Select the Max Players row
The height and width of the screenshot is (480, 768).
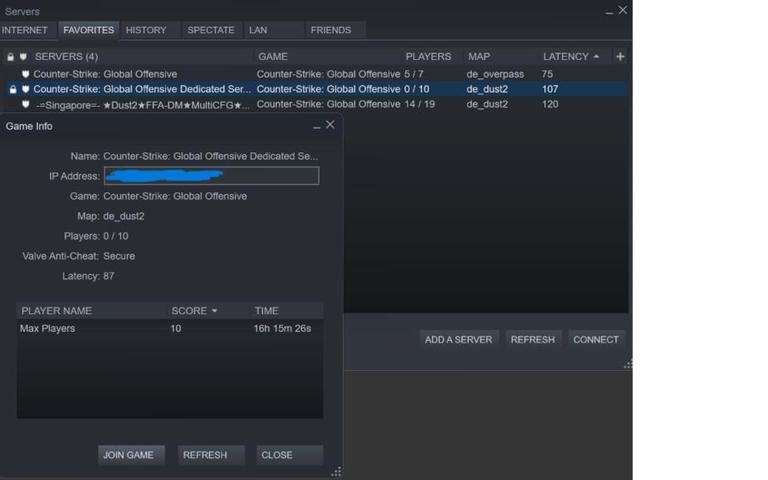pyautogui.click(x=170, y=329)
